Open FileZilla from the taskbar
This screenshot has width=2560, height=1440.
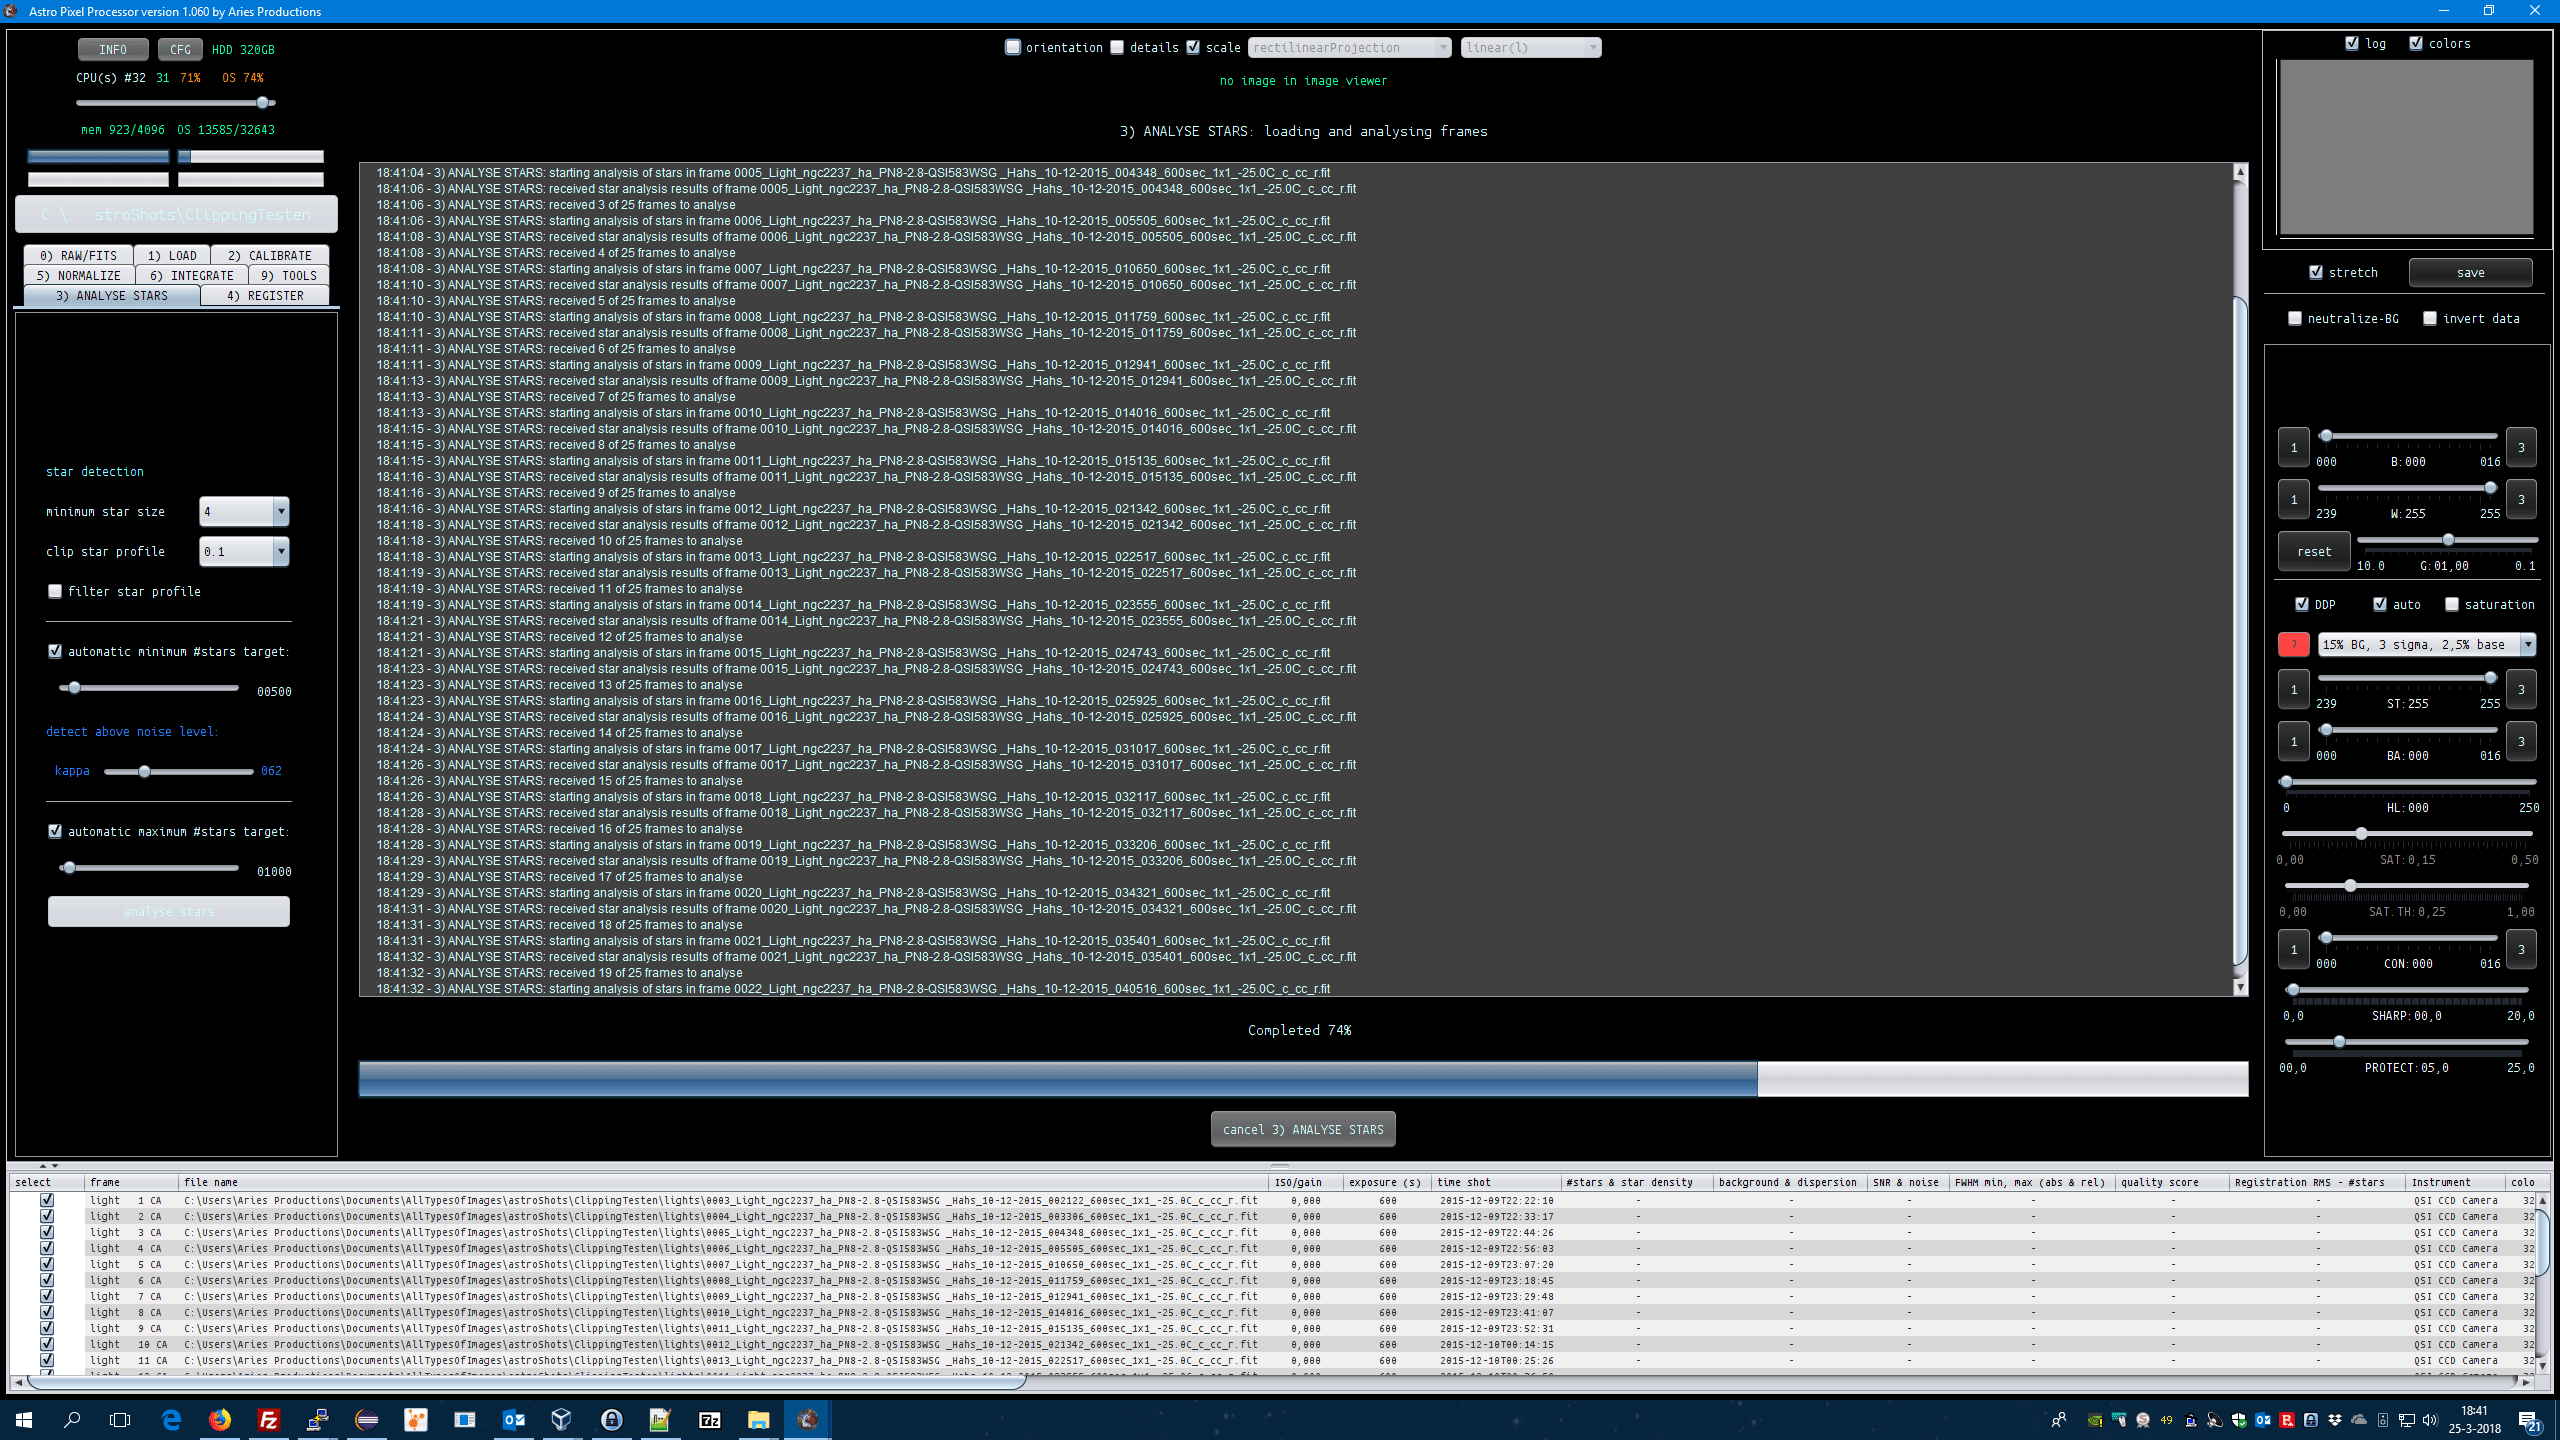(269, 1419)
